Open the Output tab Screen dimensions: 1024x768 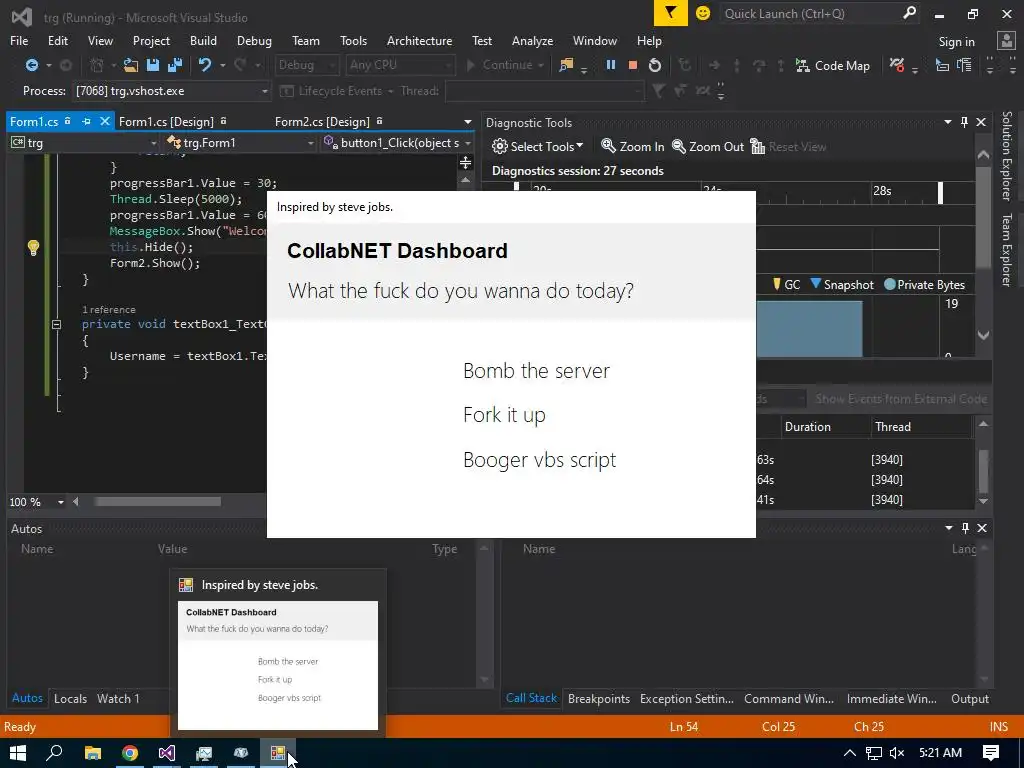(x=970, y=698)
